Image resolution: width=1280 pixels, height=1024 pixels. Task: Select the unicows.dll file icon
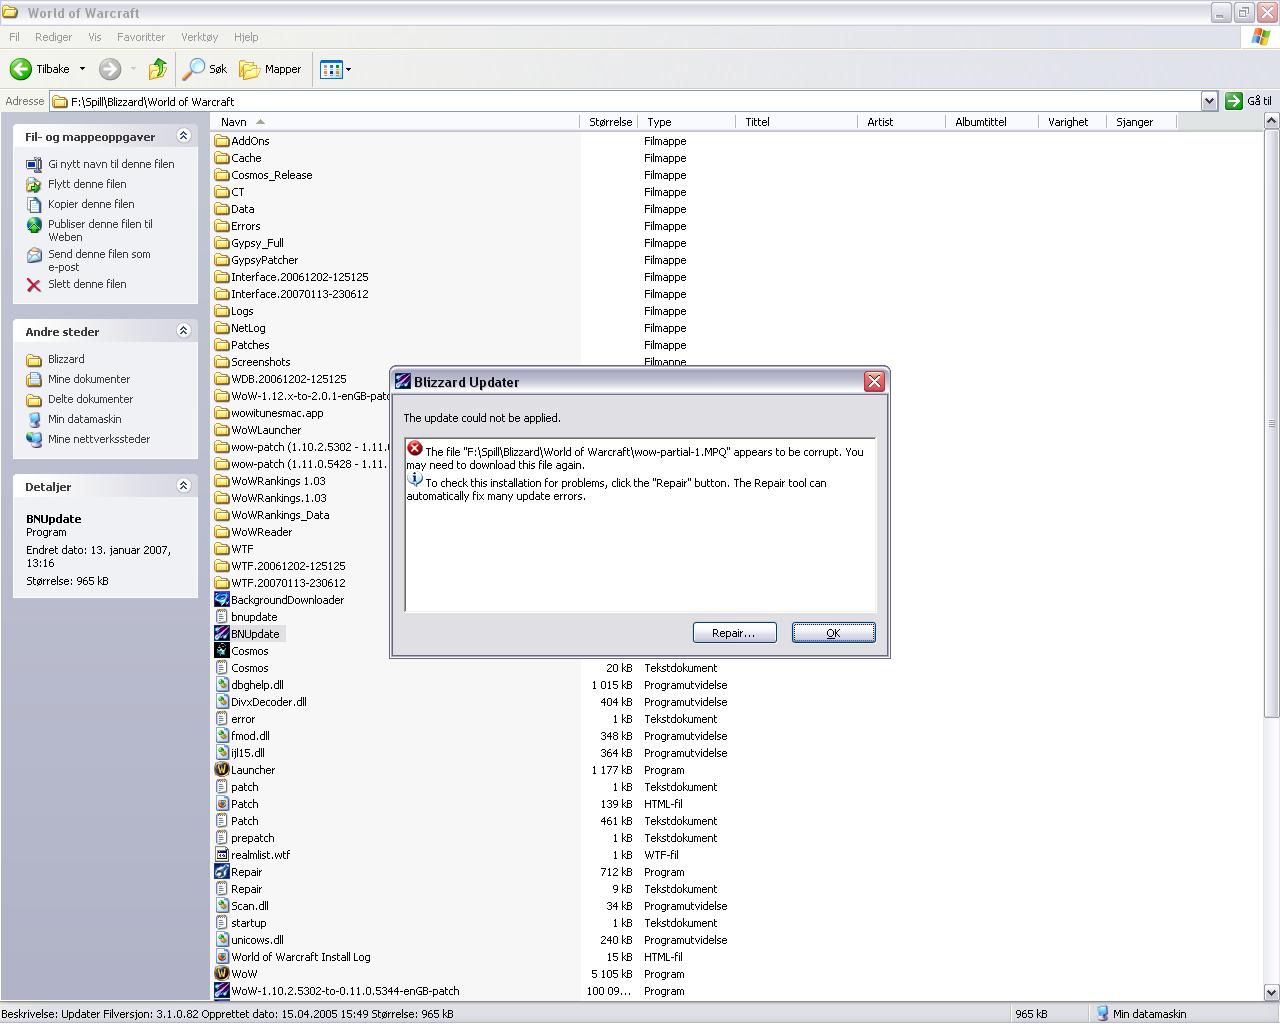pos(222,940)
